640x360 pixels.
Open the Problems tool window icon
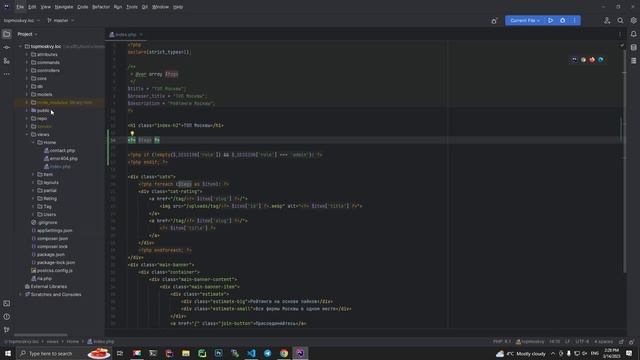pos(7,316)
